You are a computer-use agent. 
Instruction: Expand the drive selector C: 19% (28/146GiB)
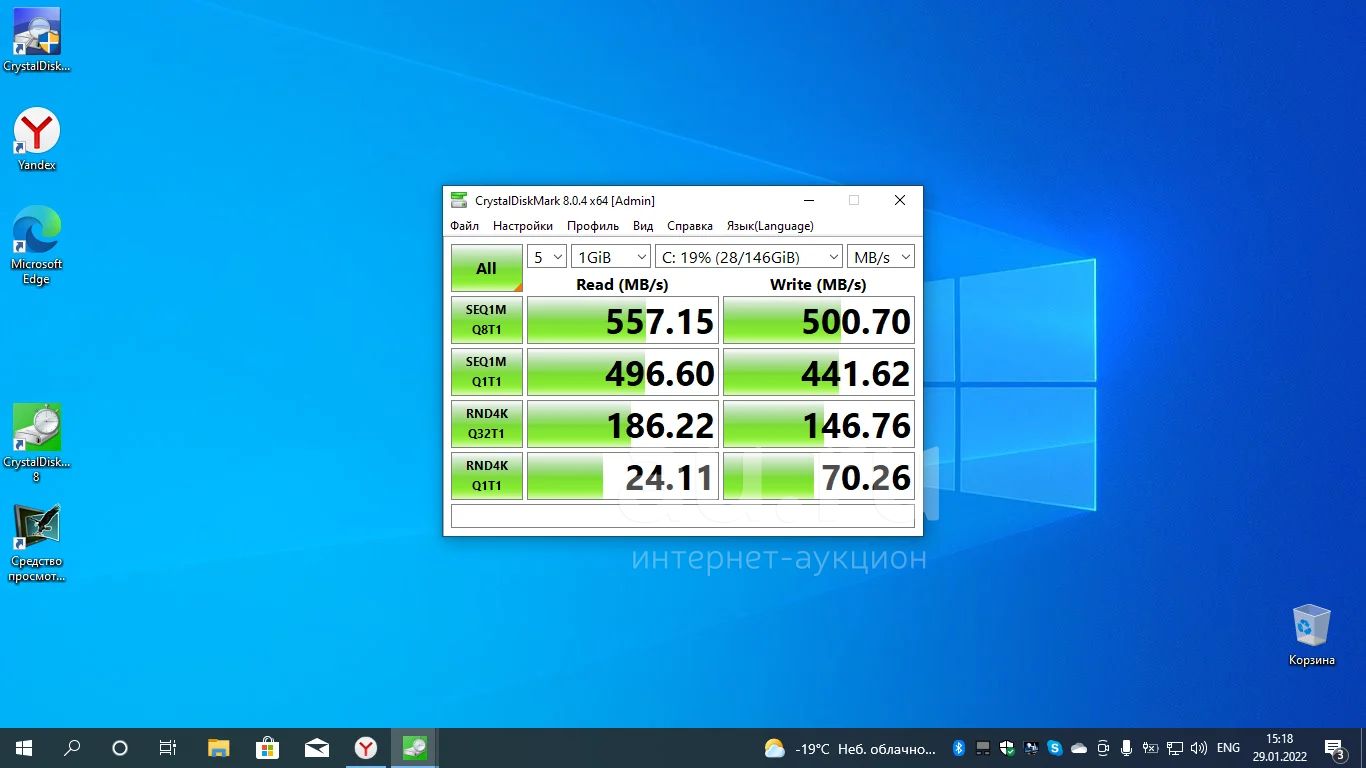pyautogui.click(x=749, y=257)
